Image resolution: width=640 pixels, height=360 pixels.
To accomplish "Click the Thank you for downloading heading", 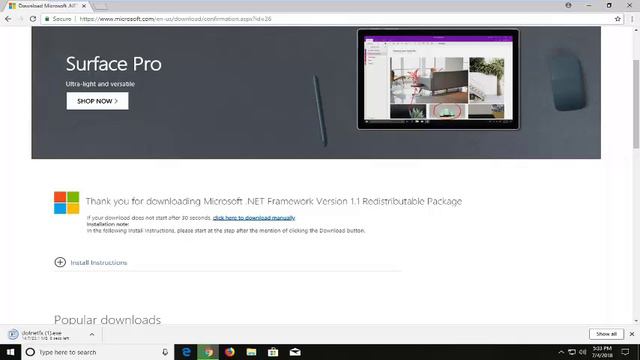I will point(274,201).
